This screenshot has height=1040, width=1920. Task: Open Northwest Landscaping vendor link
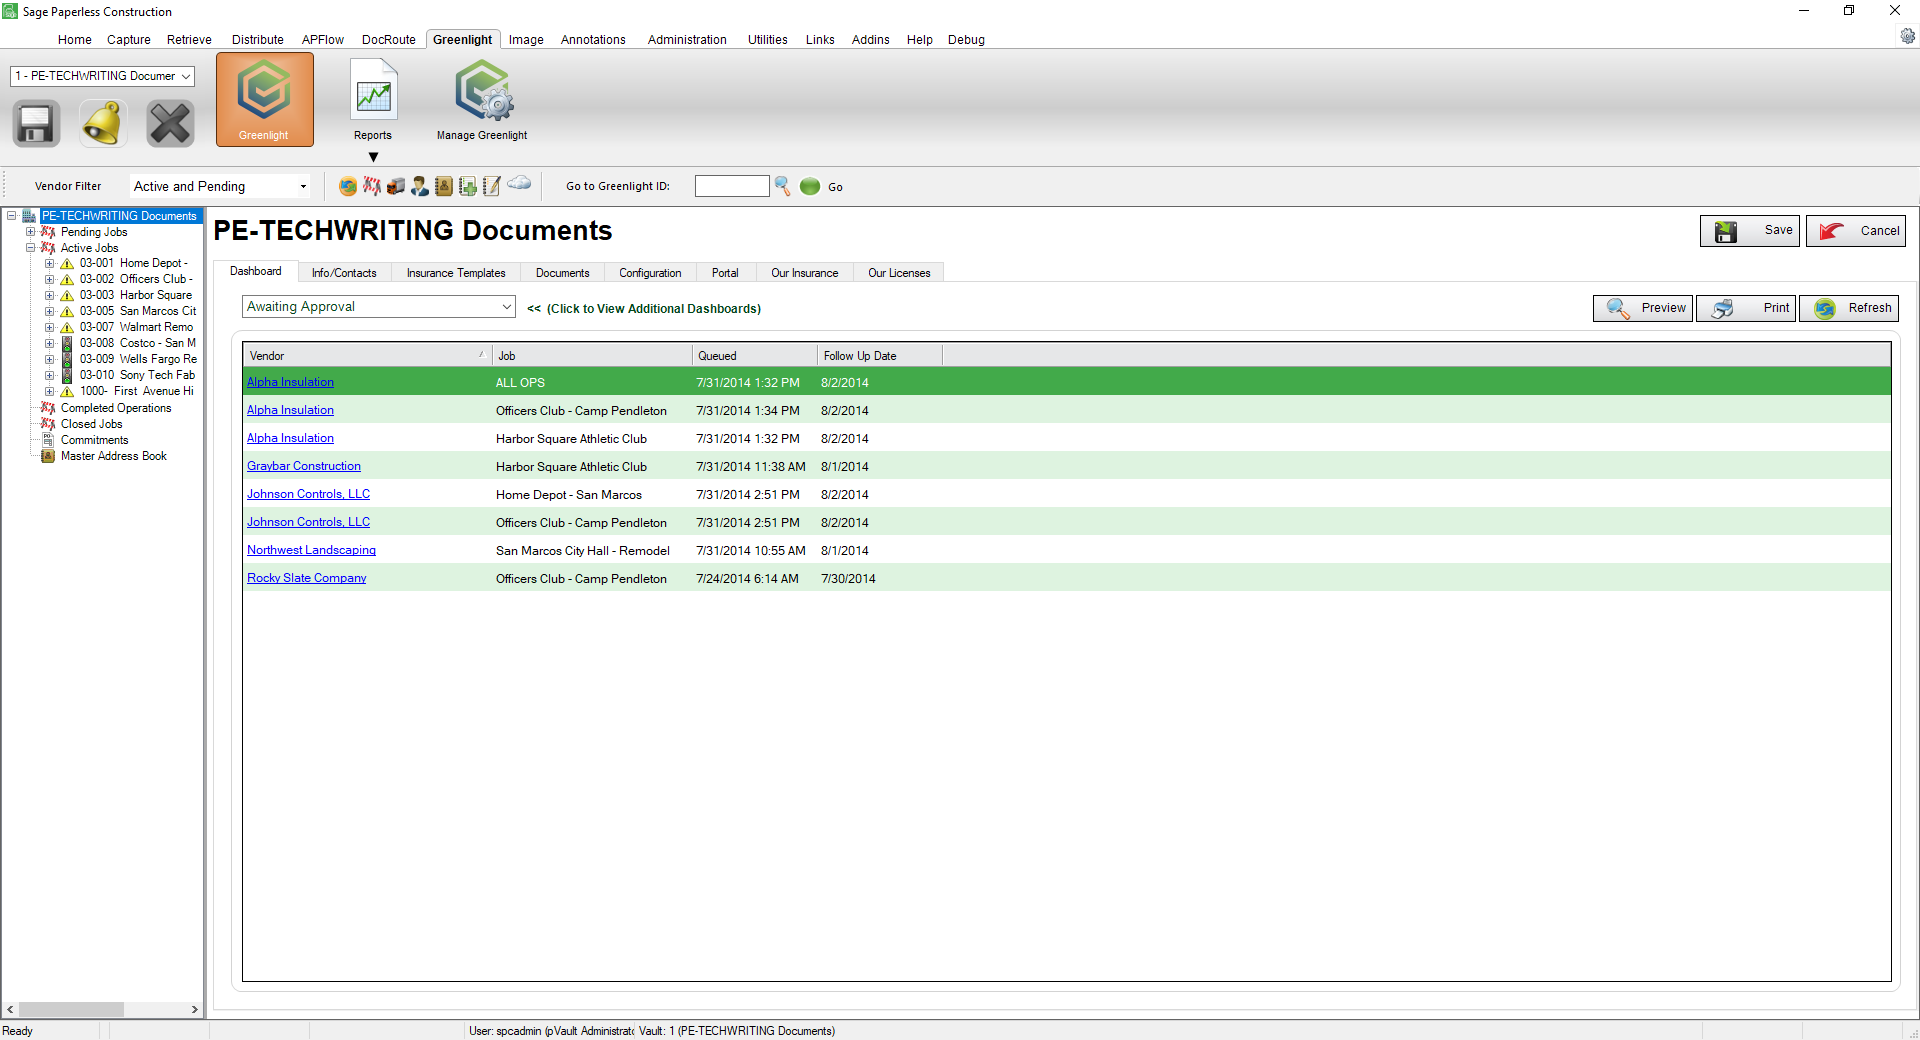(x=311, y=550)
